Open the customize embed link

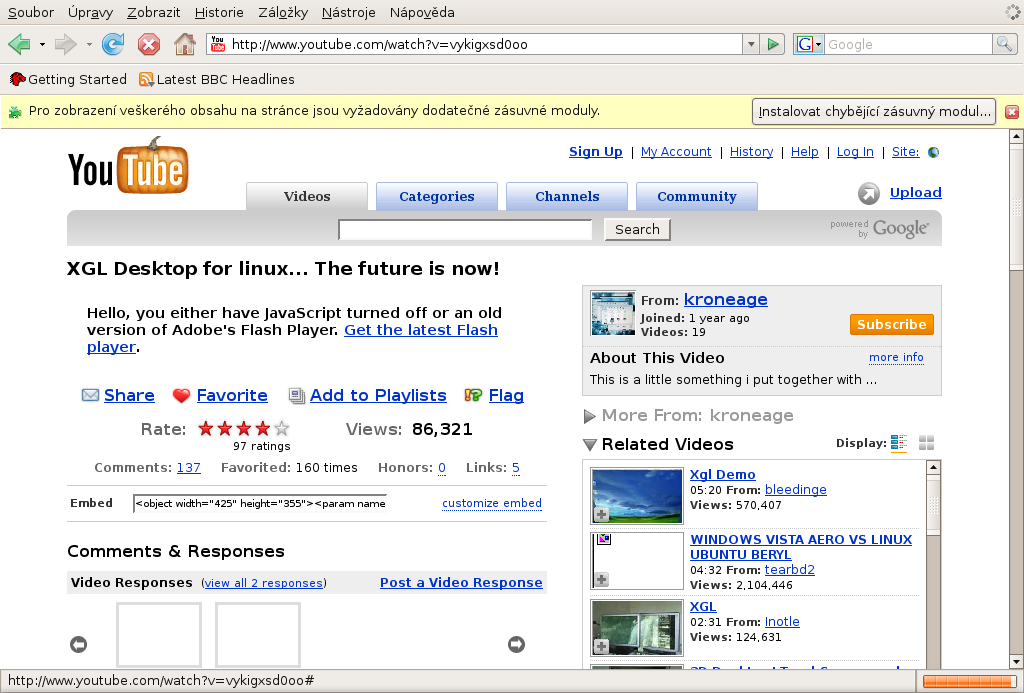tap(492, 503)
